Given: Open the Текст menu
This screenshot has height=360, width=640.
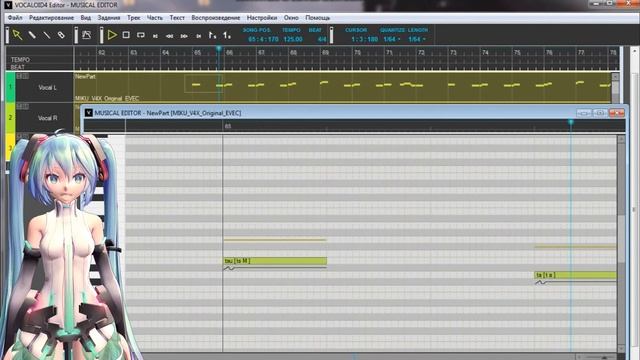Looking at the screenshot, I should pyautogui.click(x=177, y=18).
